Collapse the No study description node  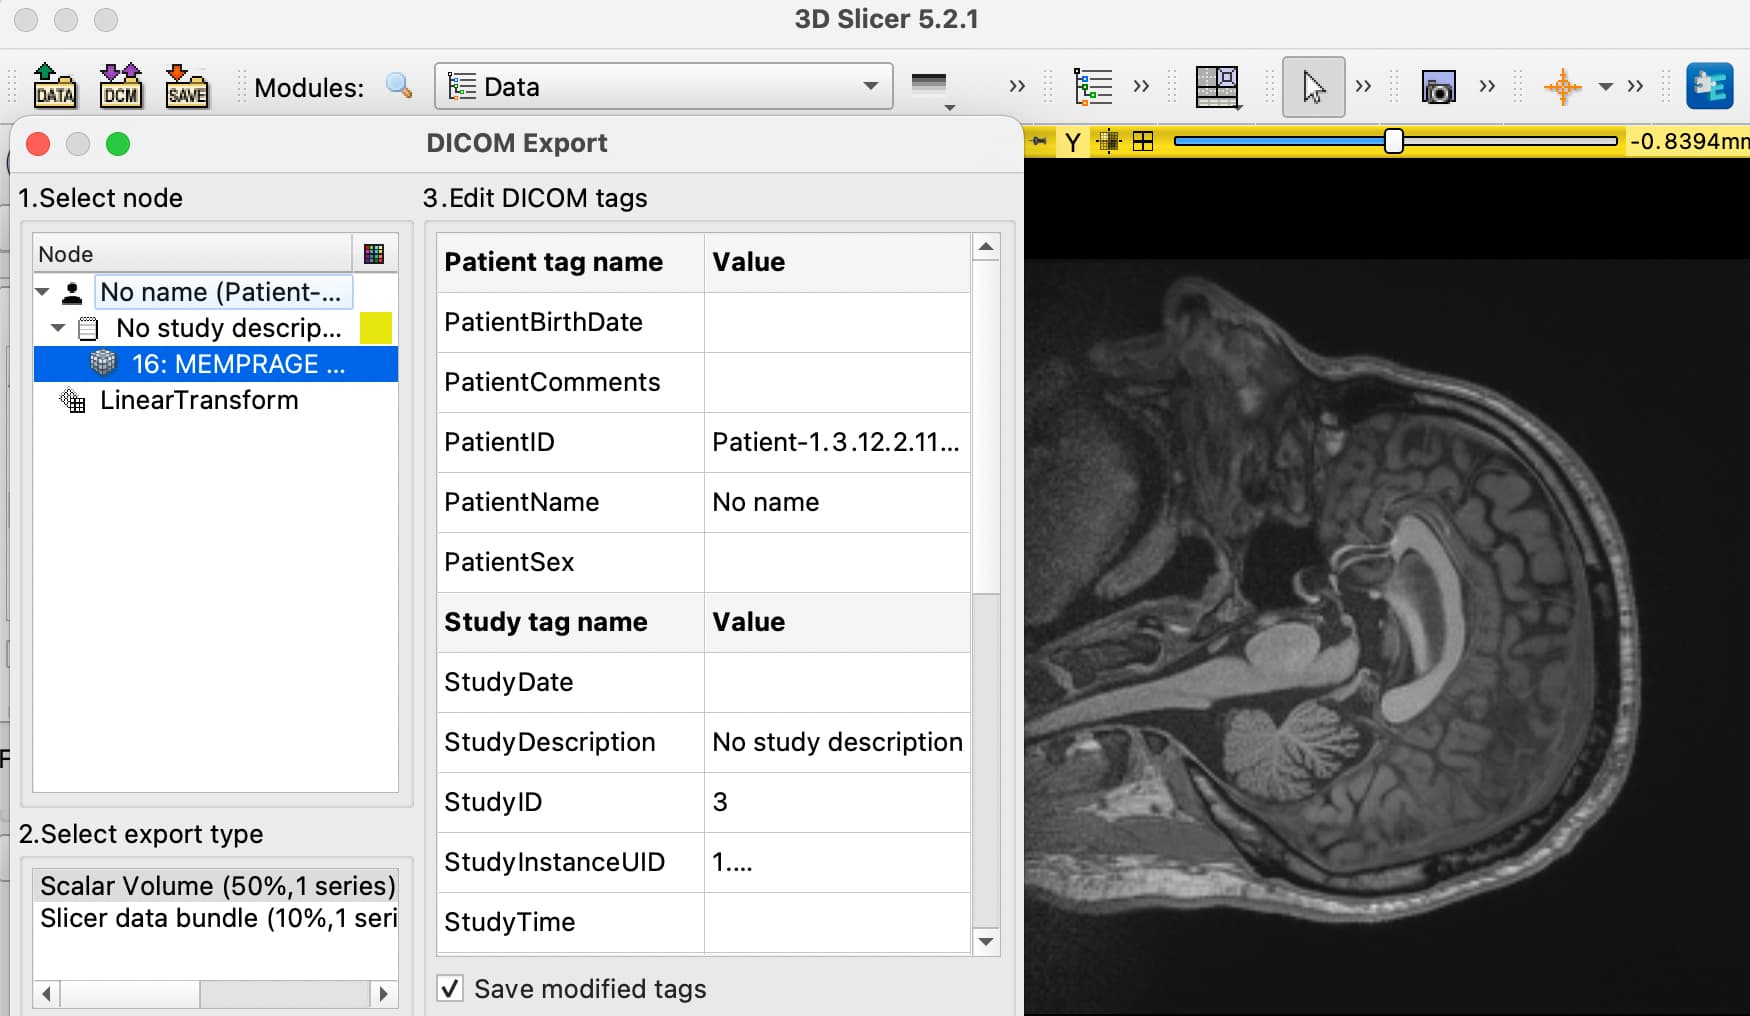coord(58,328)
